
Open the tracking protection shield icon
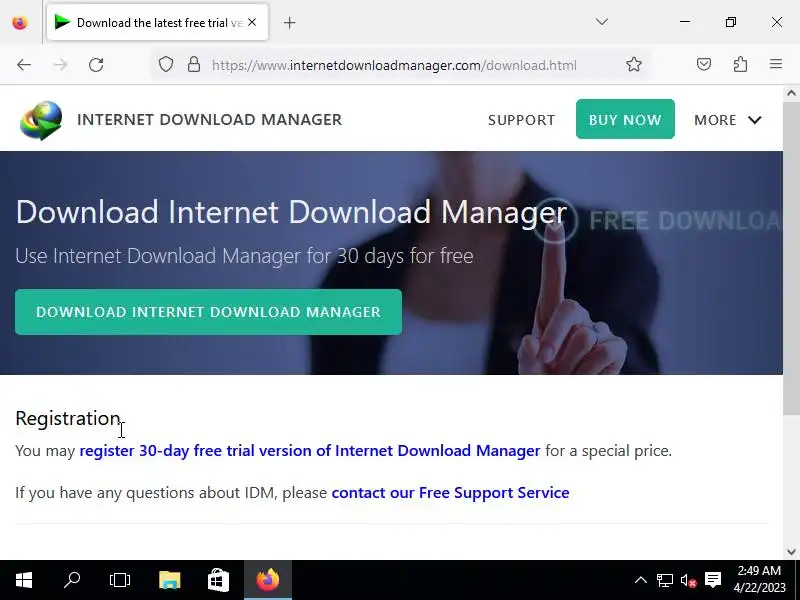click(166, 65)
